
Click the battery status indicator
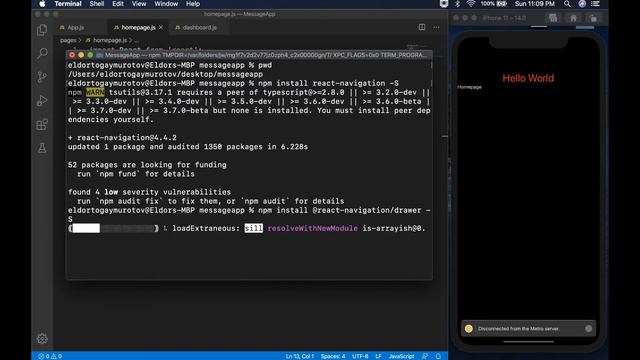pyautogui.click(x=493, y=4)
